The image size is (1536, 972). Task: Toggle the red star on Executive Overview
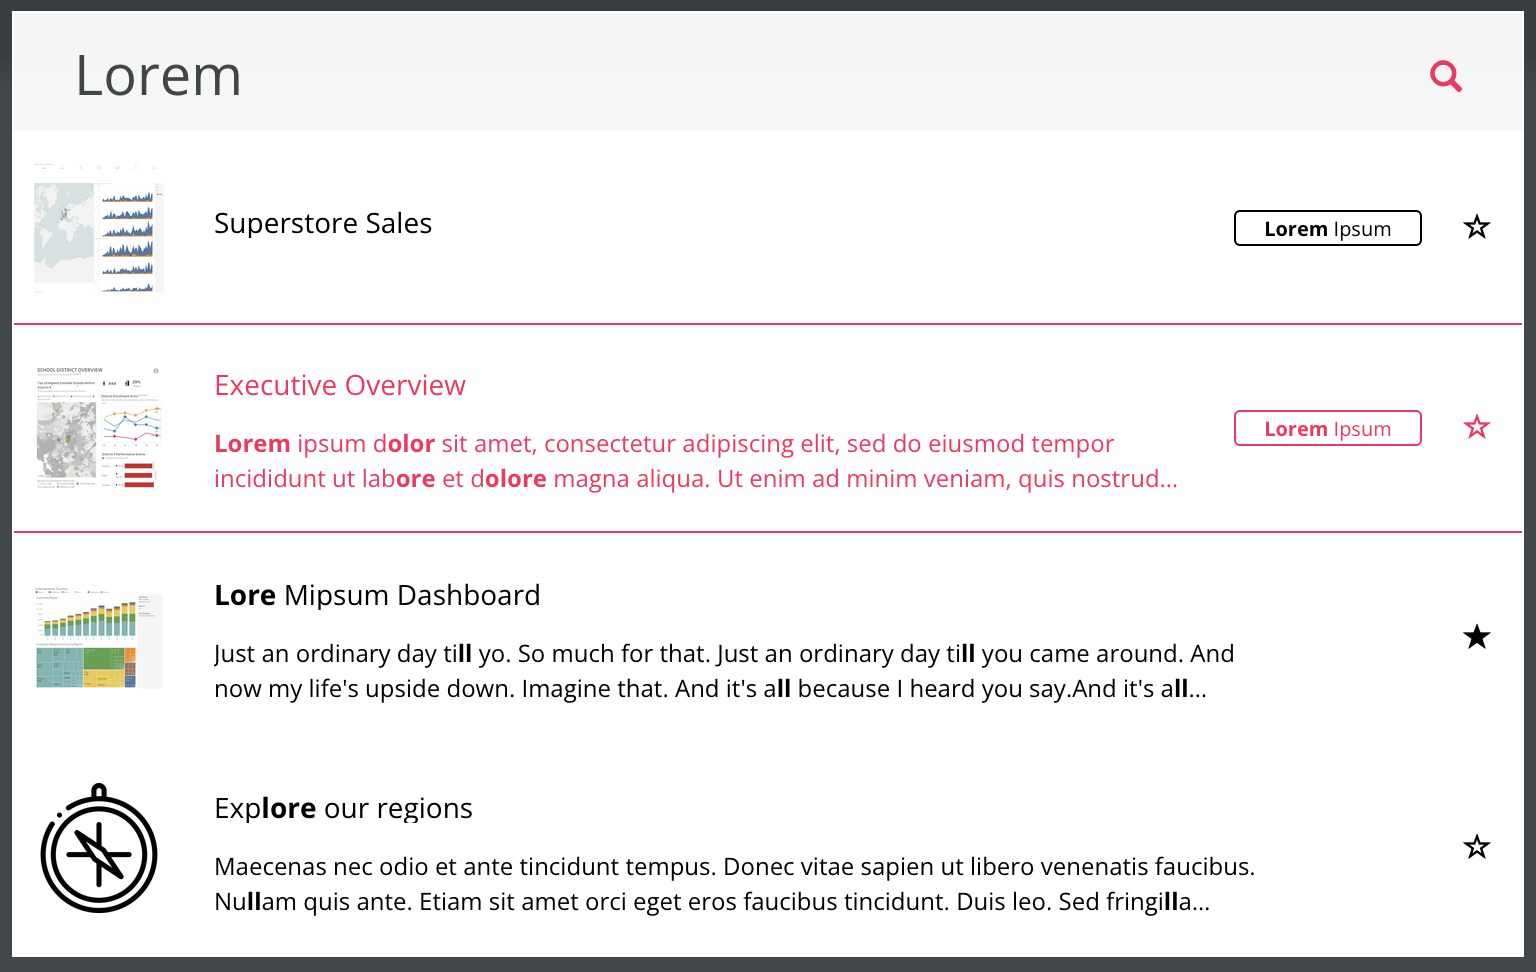tap(1476, 427)
